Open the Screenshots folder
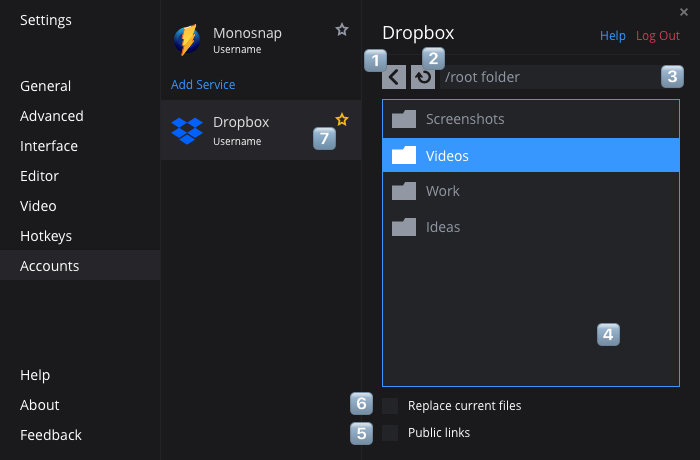Image resolution: width=700 pixels, height=460 pixels. coord(464,119)
